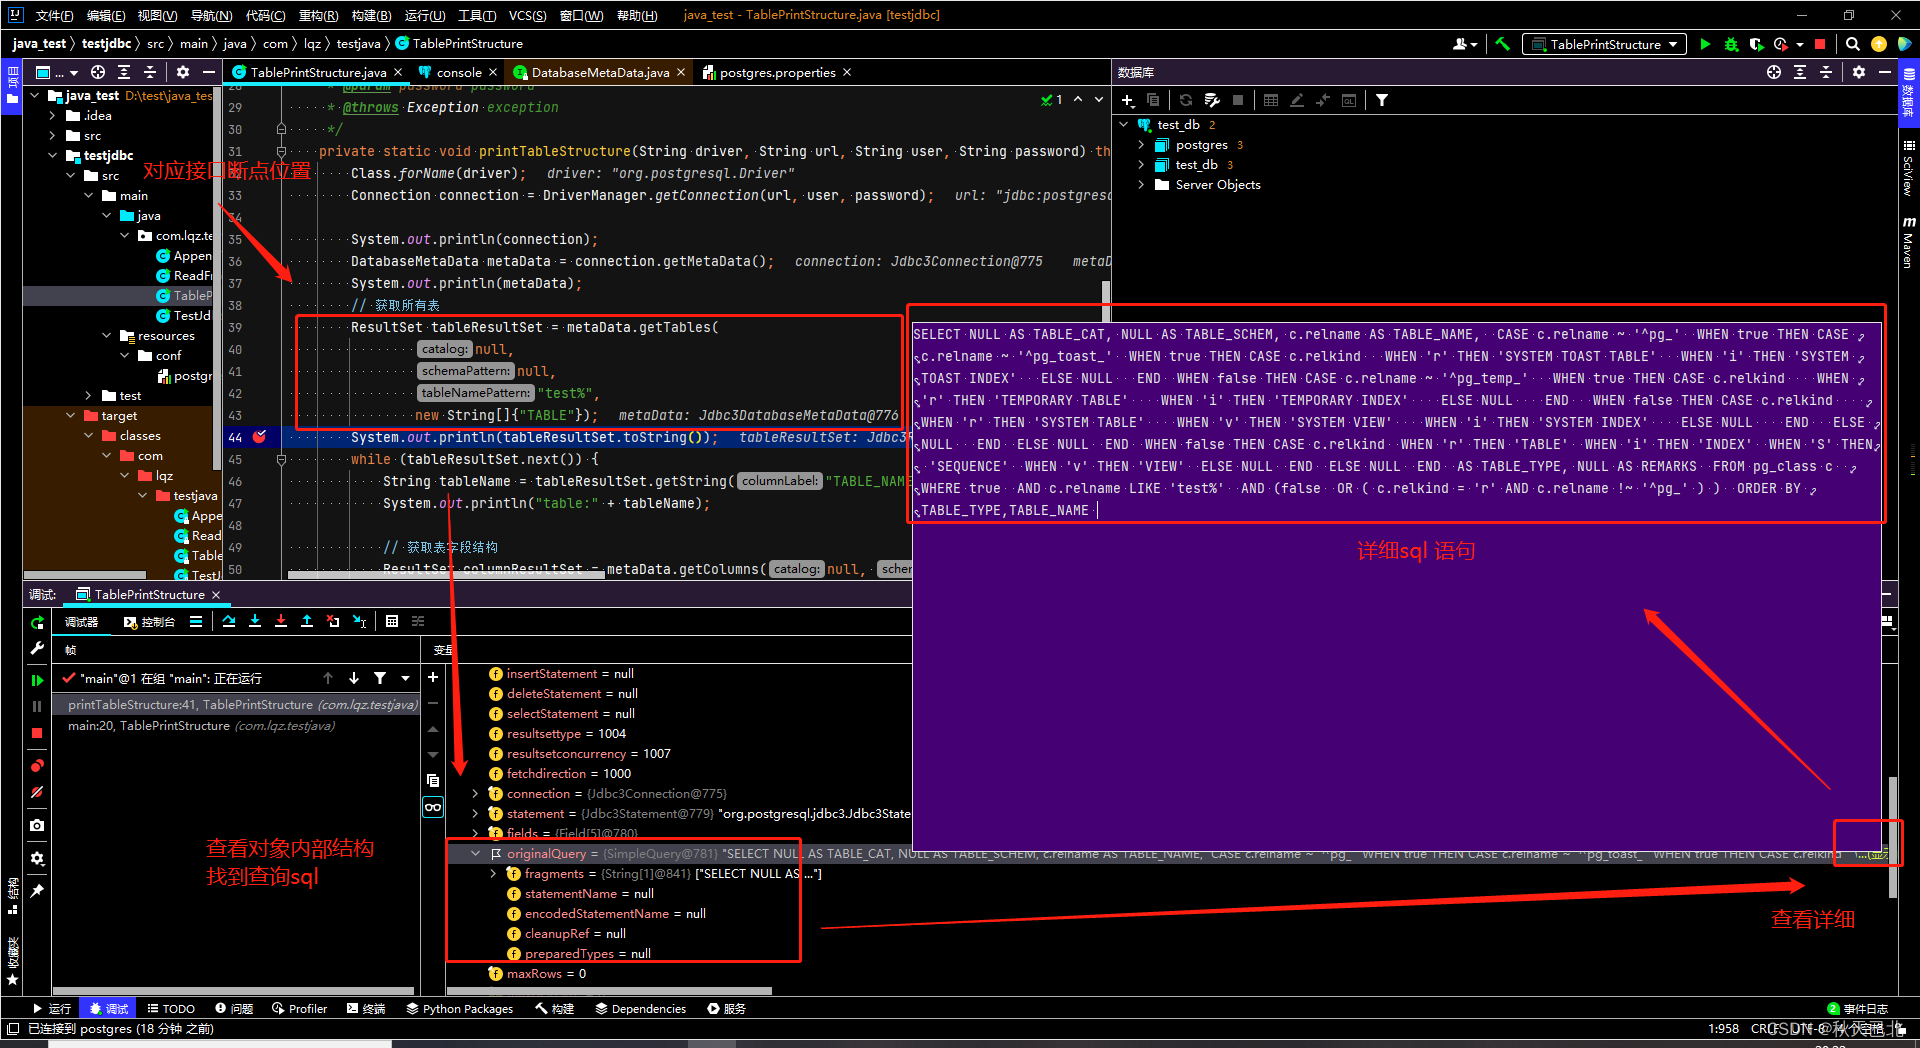This screenshot has width=1920, height=1048.
Task: Click the Force Step Into red arrow
Action: click(281, 621)
